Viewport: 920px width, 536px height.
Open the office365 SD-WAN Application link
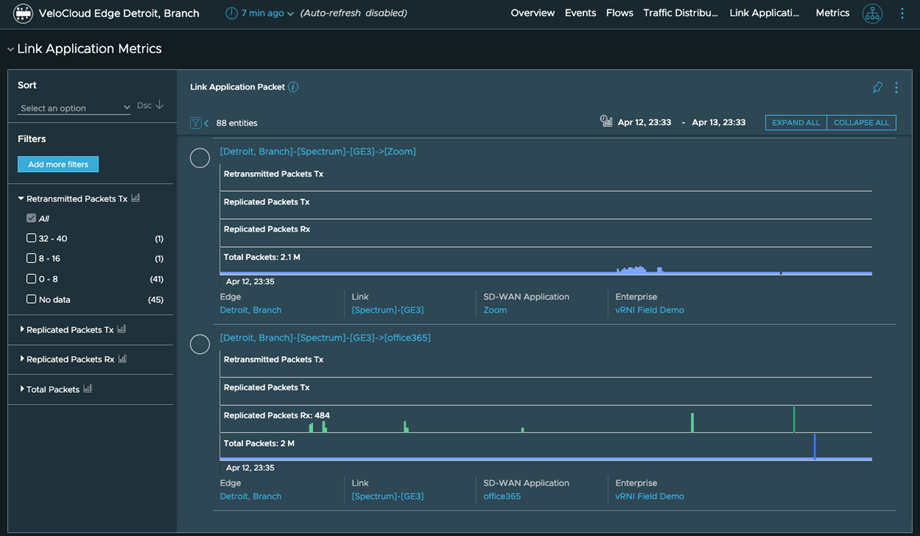tap(502, 496)
